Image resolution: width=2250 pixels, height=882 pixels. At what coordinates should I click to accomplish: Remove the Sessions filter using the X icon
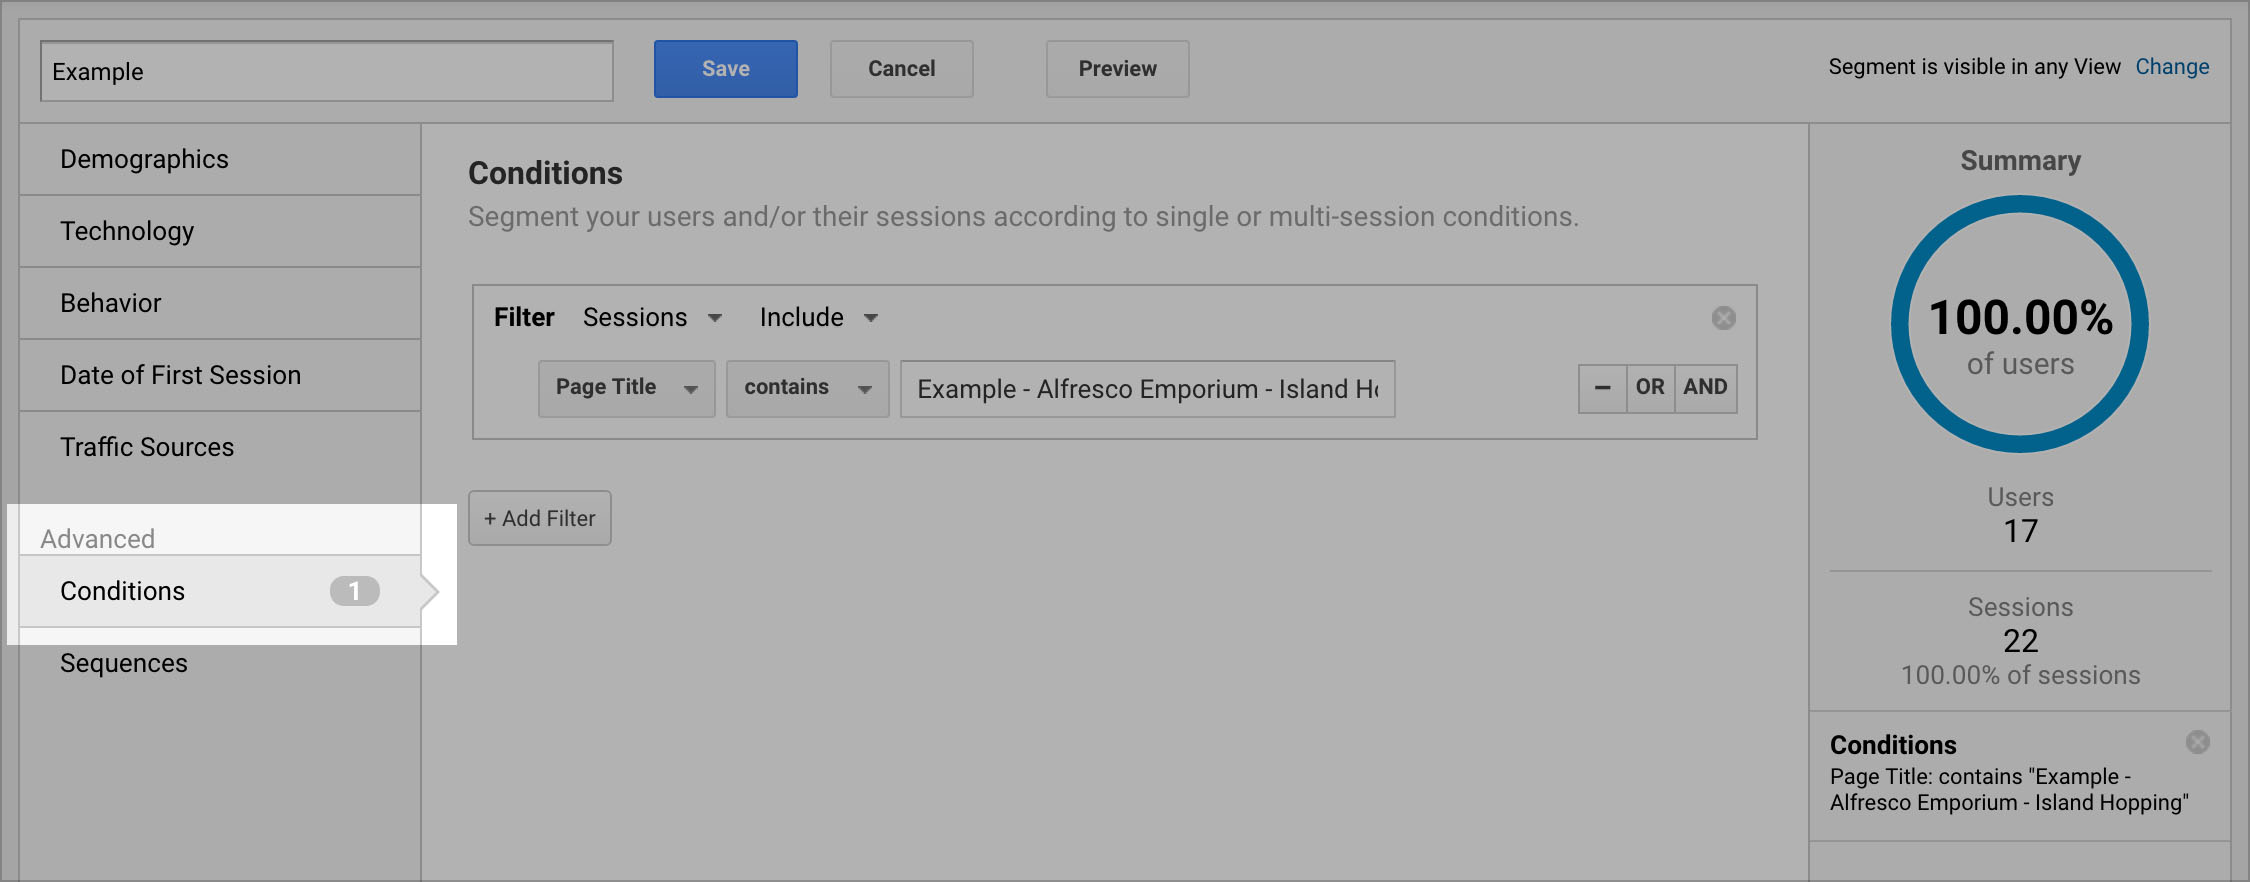[x=1723, y=318]
